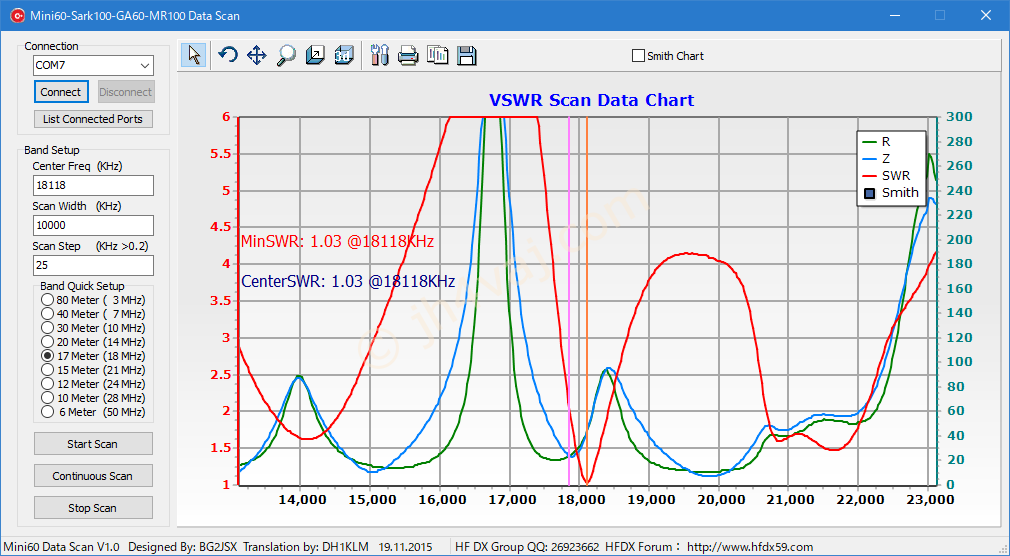Click 'Translation by: DH1KLM' status text
Screen dimensions: 1010x556
pos(306,547)
